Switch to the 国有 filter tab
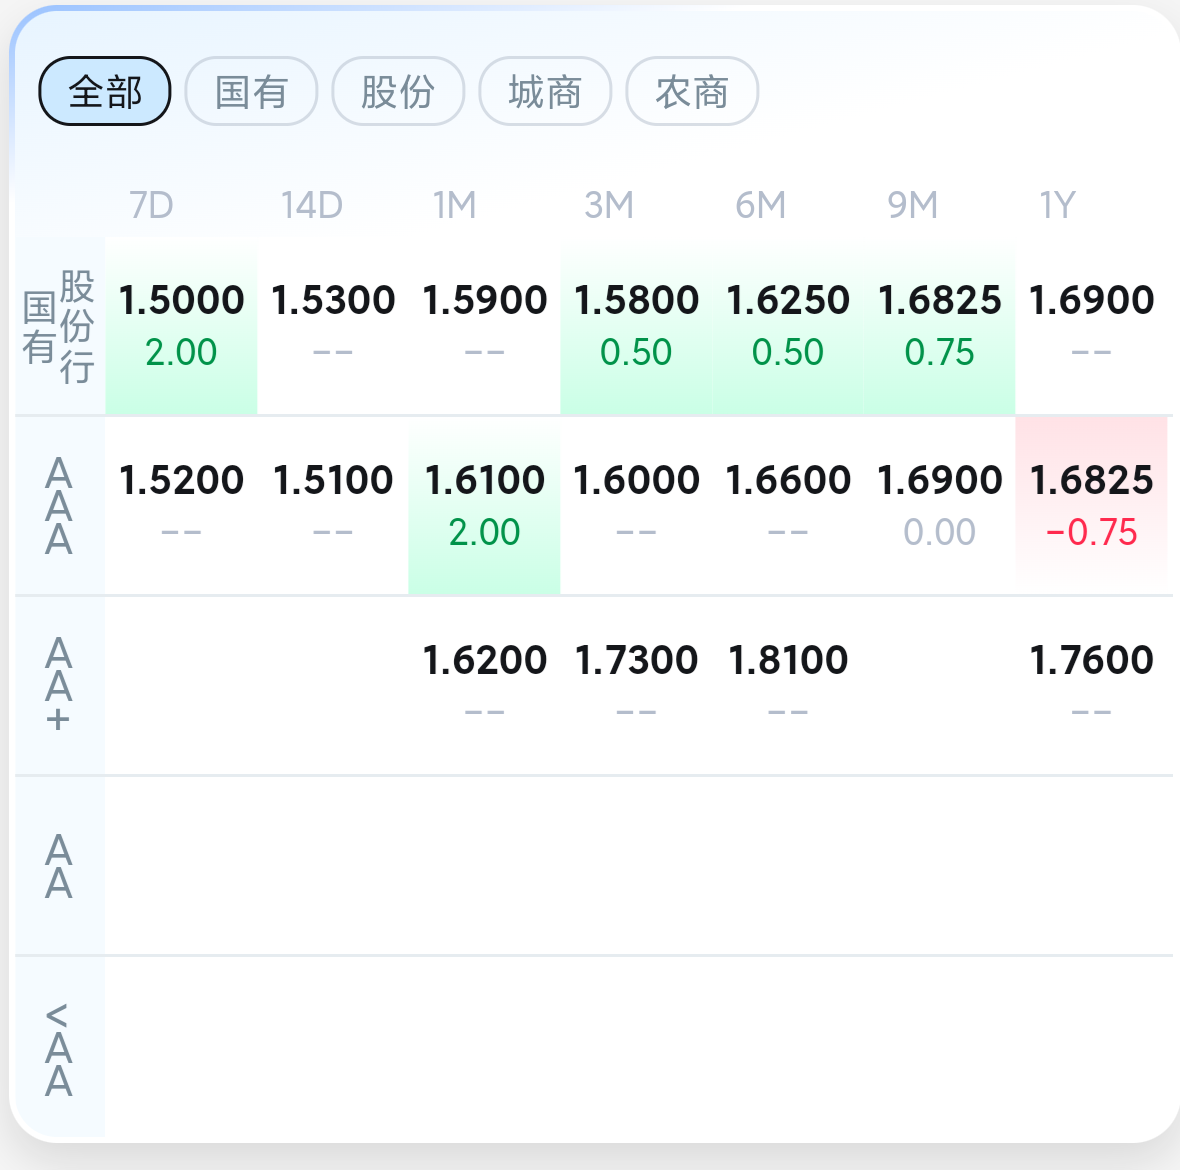This screenshot has height=1170, width=1180. (251, 92)
